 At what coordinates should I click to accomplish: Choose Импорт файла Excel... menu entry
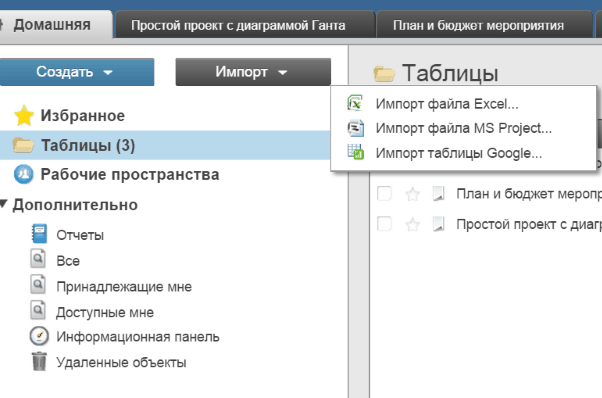447,104
